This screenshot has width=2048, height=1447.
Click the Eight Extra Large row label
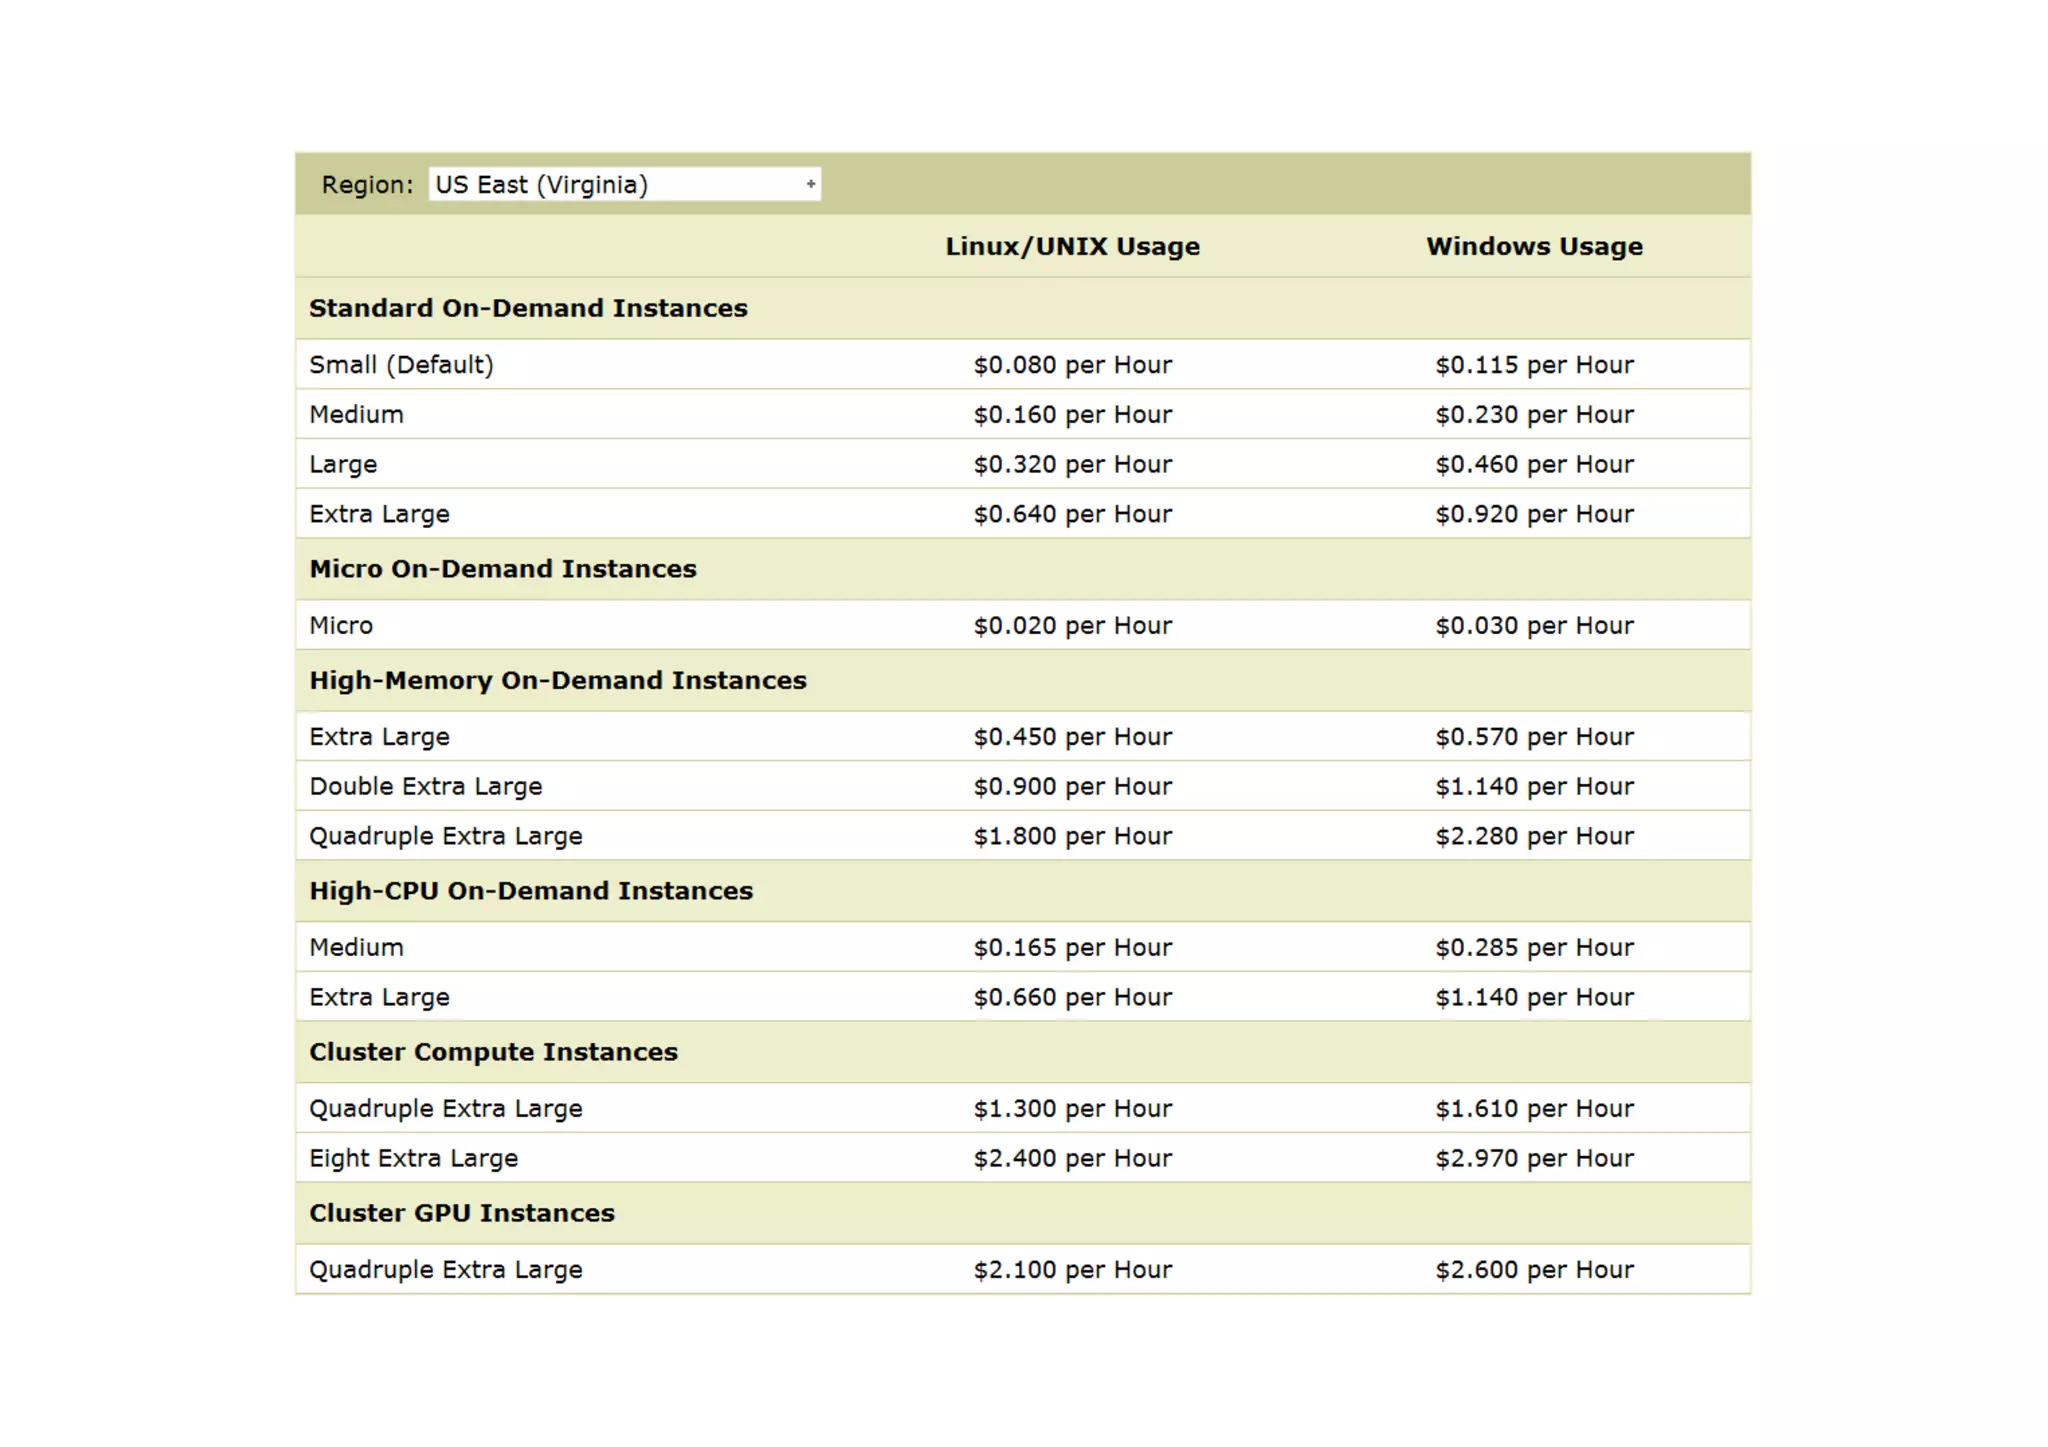point(413,1159)
